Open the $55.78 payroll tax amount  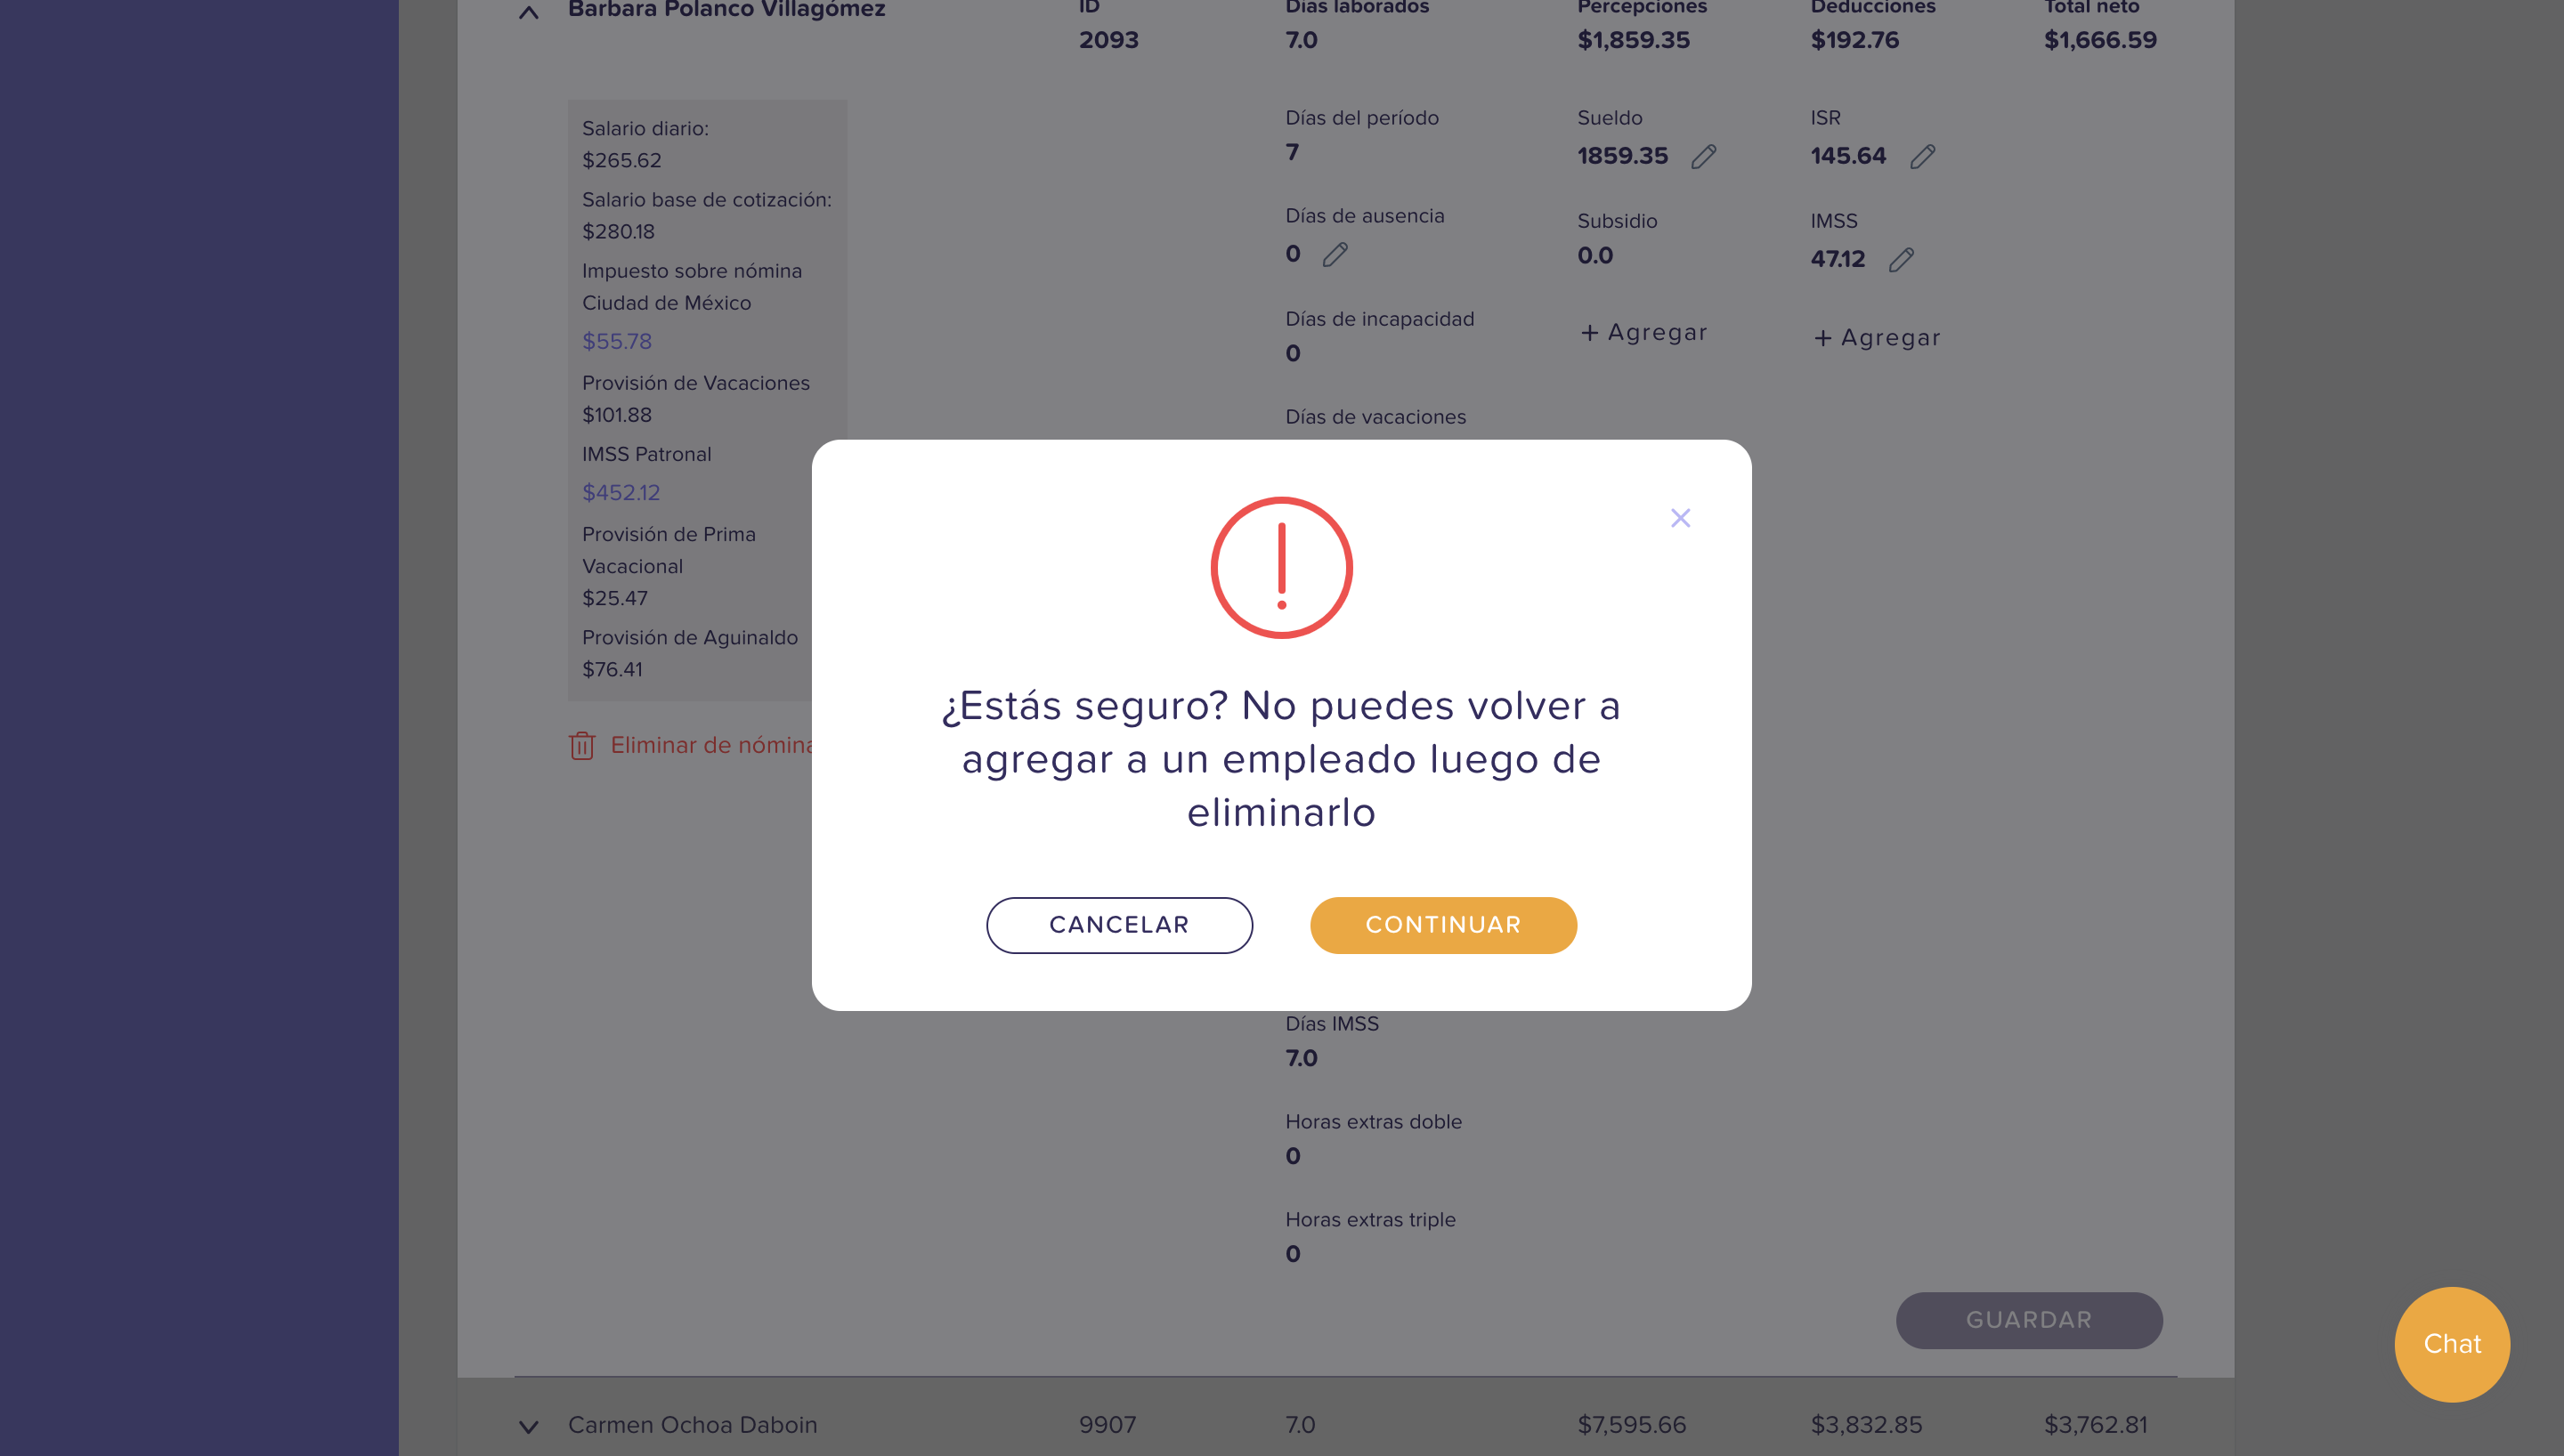(x=617, y=341)
